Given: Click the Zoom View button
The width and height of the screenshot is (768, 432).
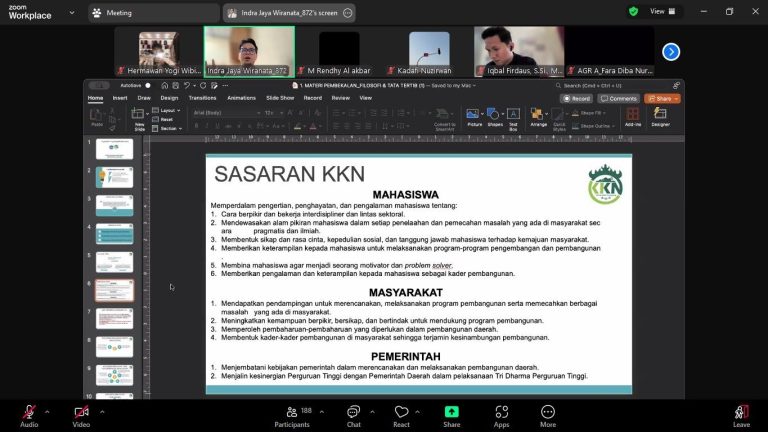Looking at the screenshot, I should 662,11.
